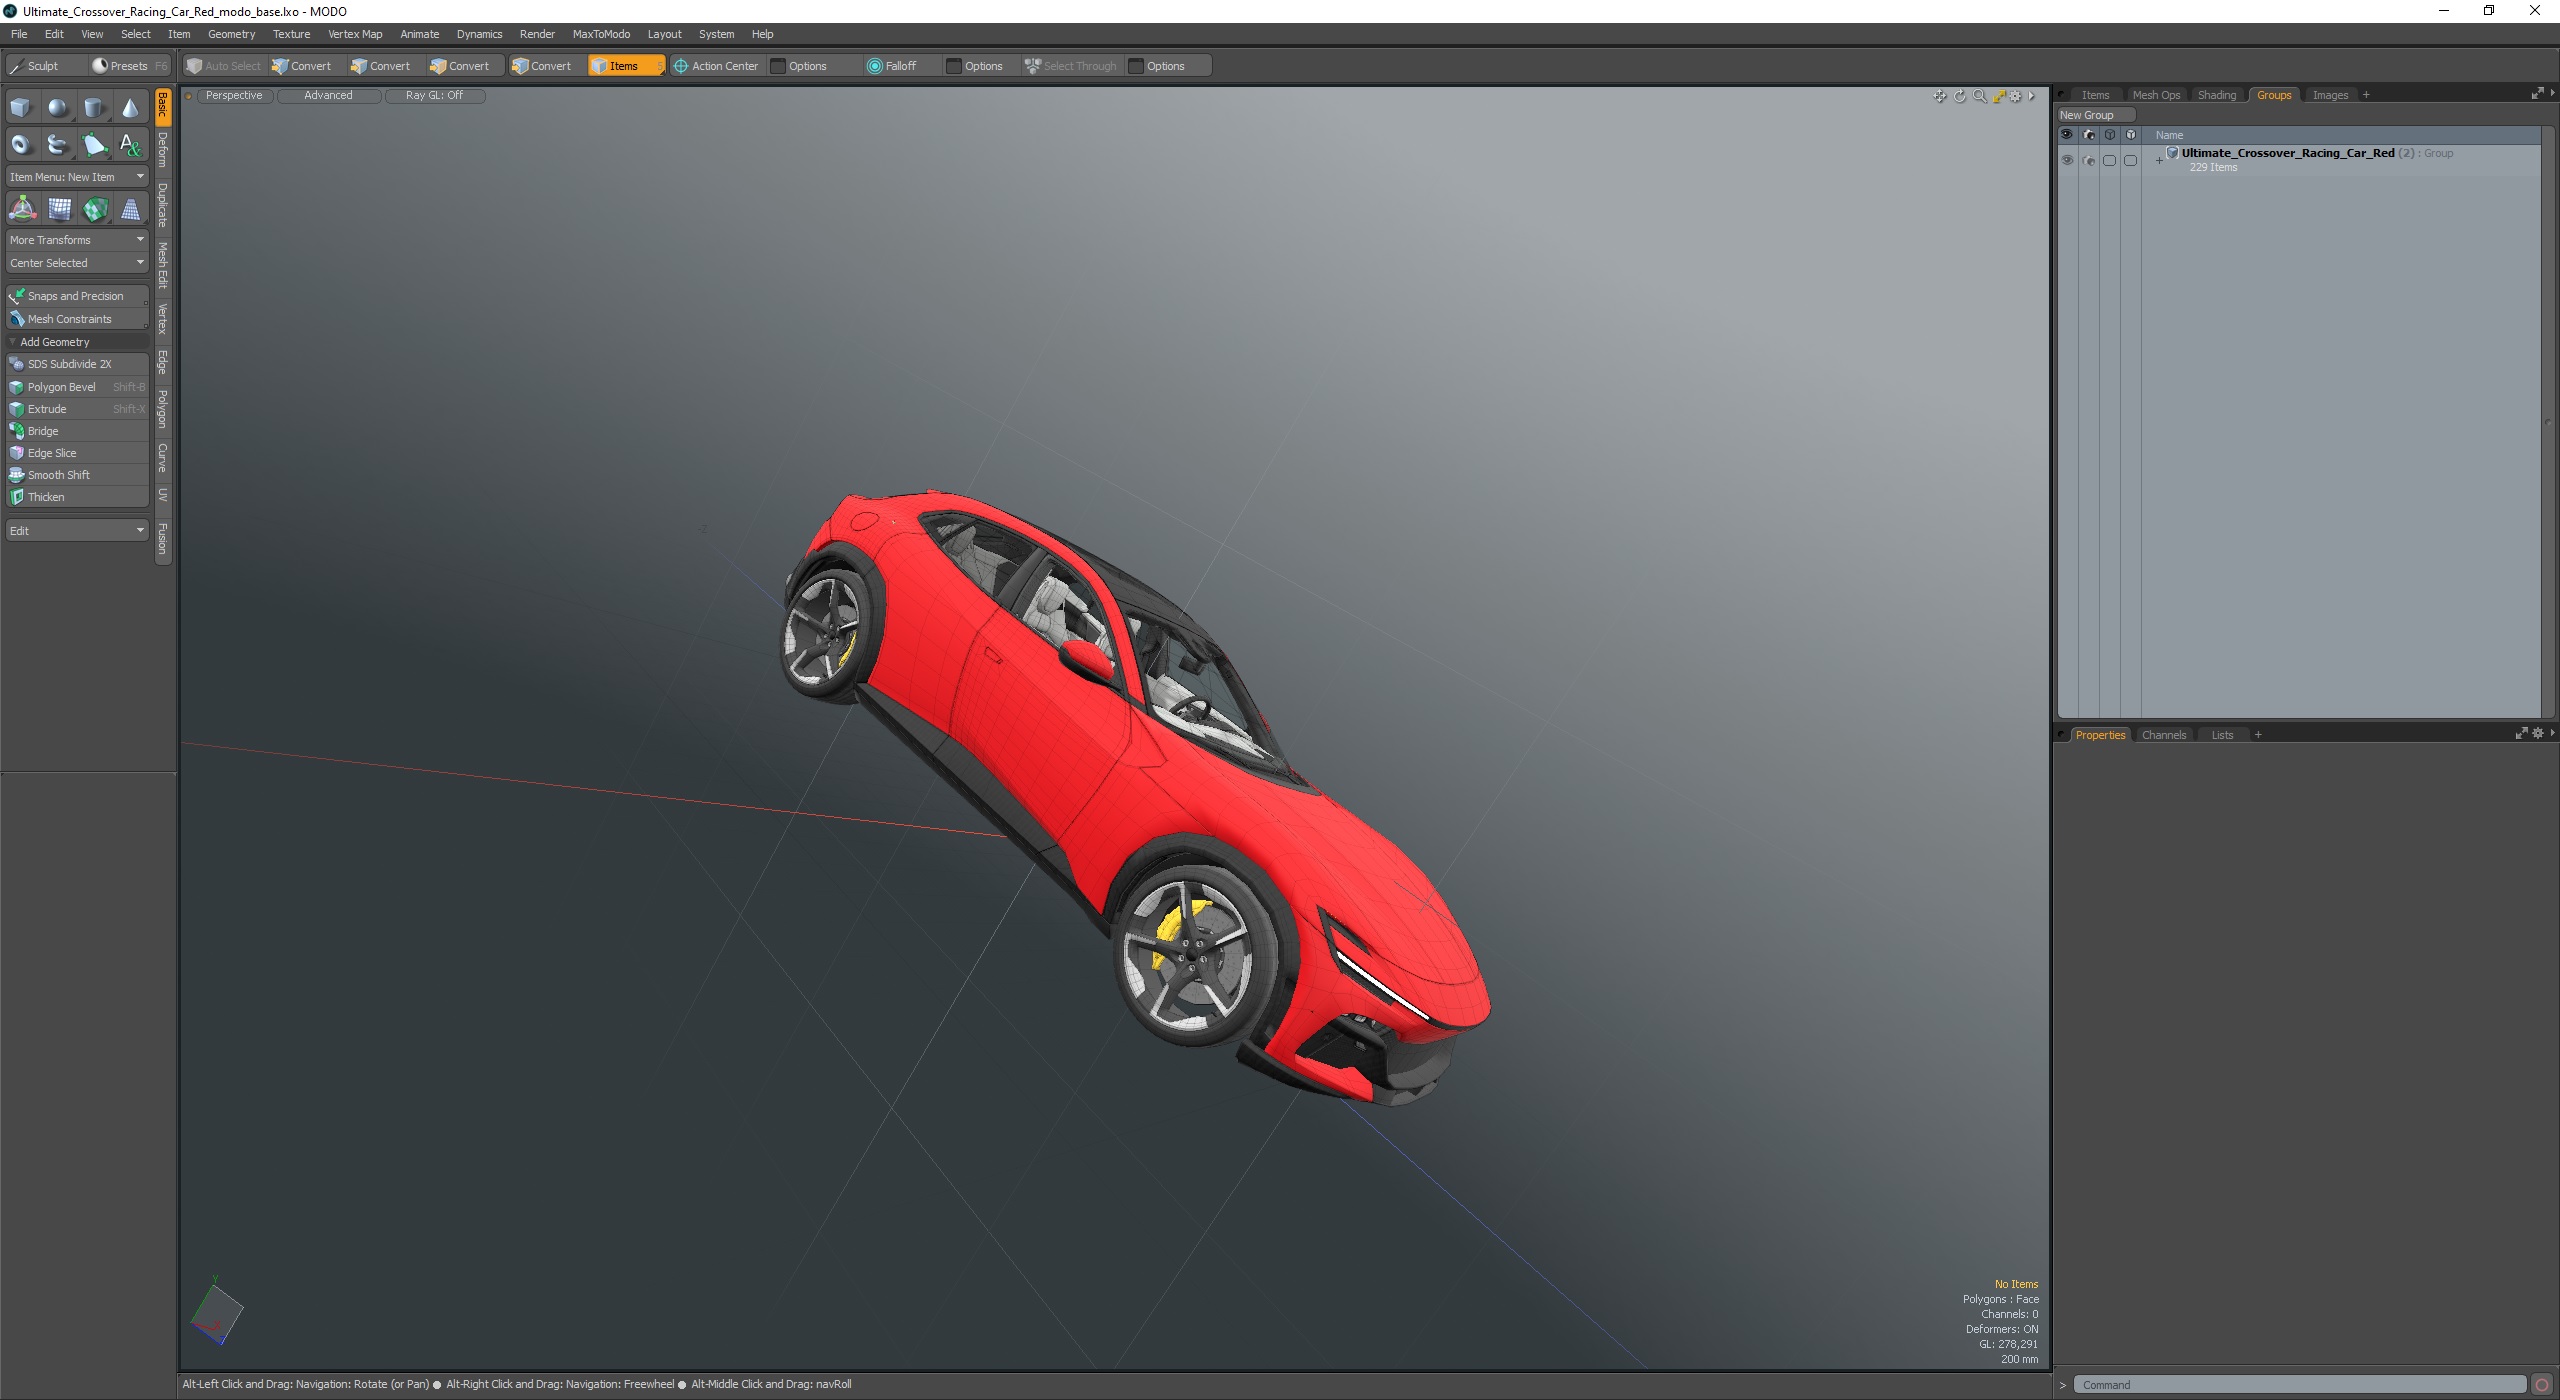Click the viewport pan arrows icon
The height and width of the screenshot is (1400, 2560).
tap(1940, 96)
